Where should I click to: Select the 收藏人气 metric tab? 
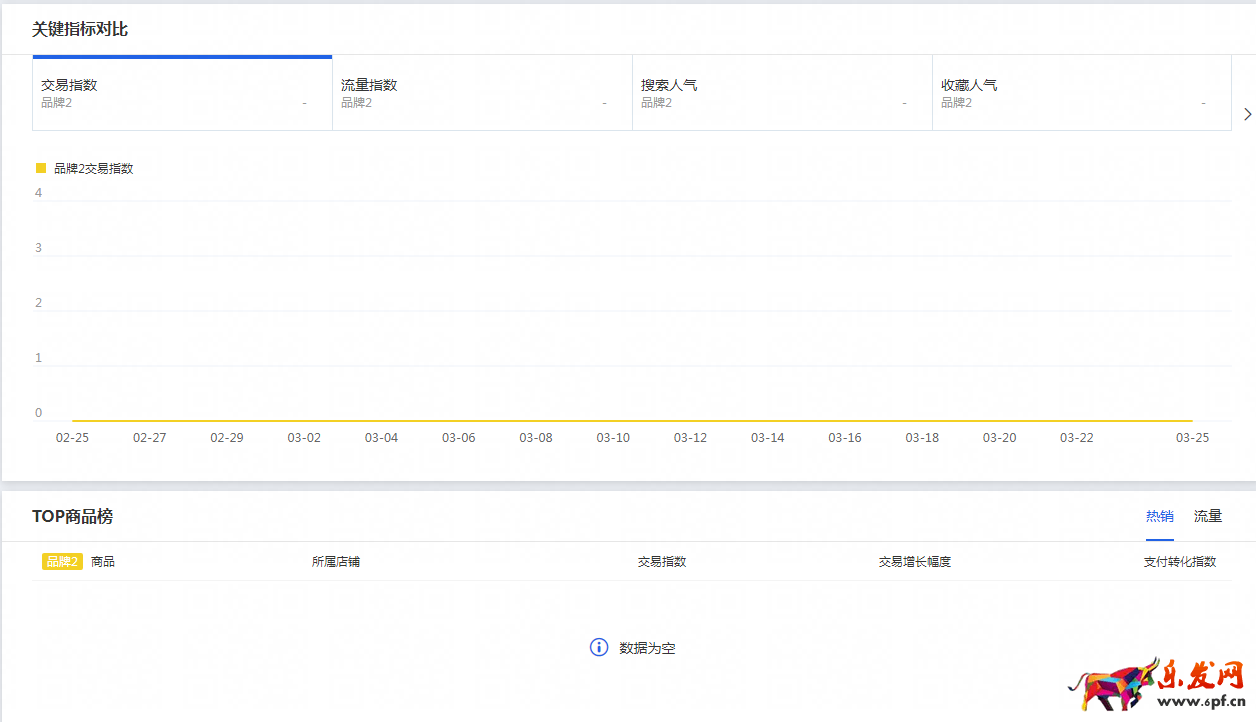pyautogui.click(x=1081, y=93)
